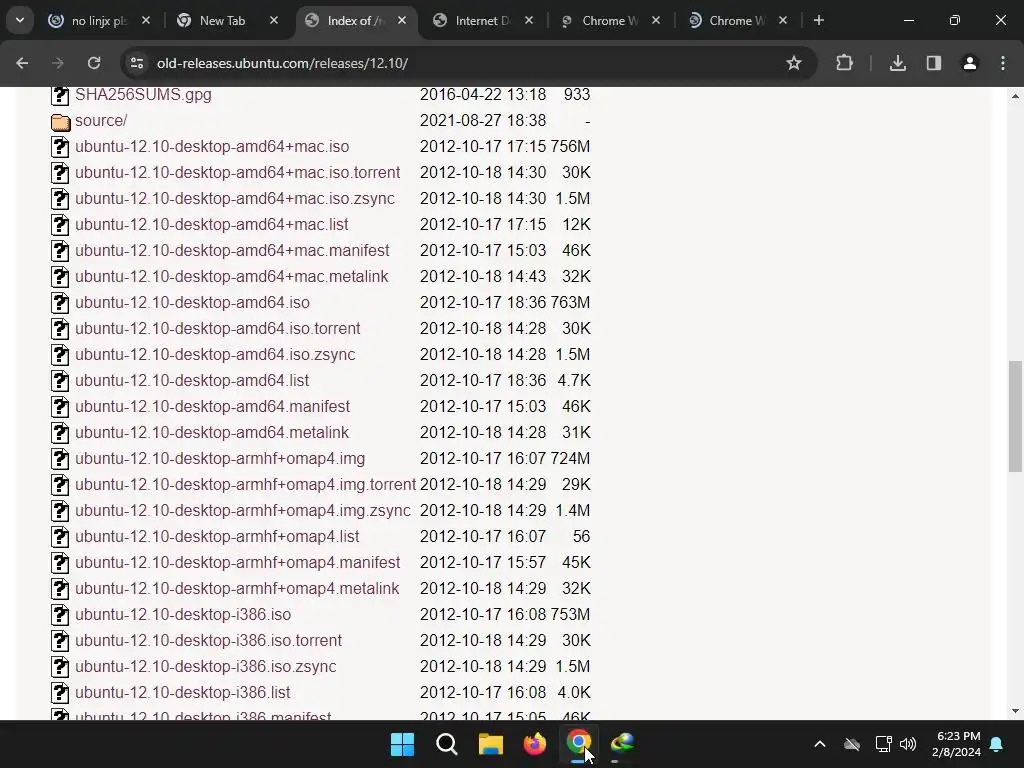Open taskbar Search

tap(447, 744)
